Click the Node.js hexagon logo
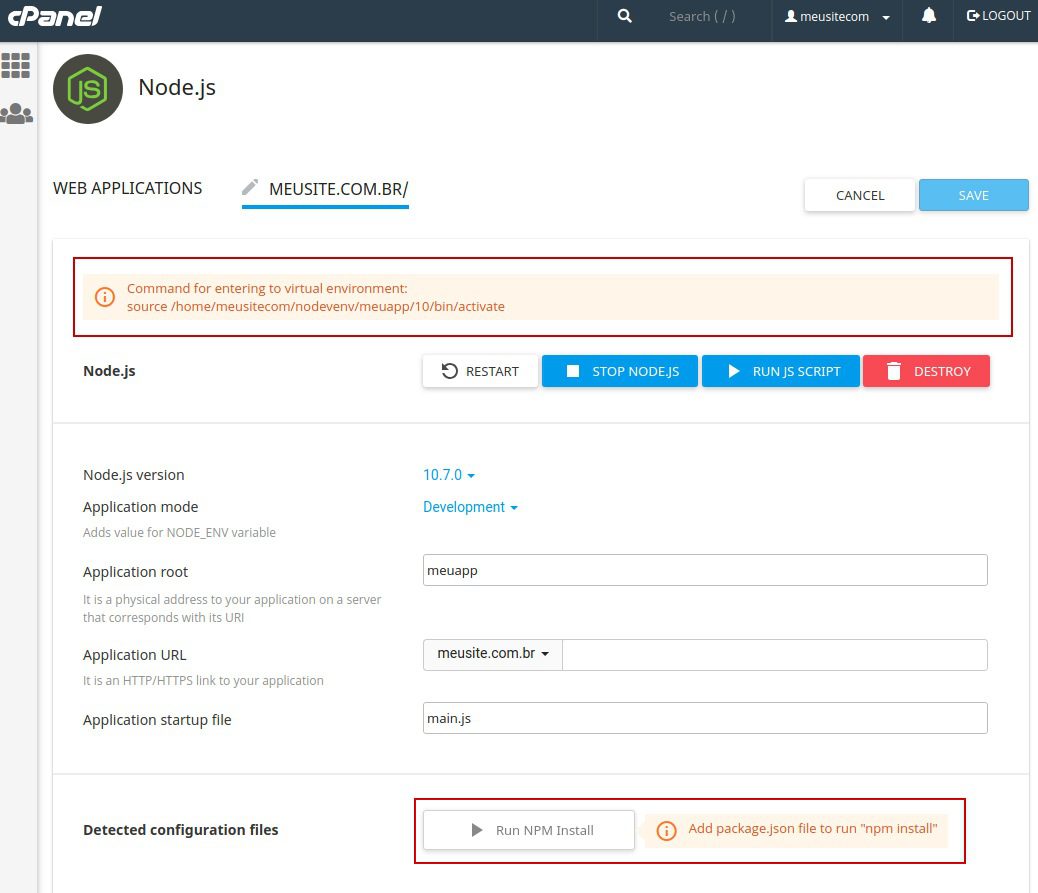Screen dimensions: 1038x893 pos(88,89)
